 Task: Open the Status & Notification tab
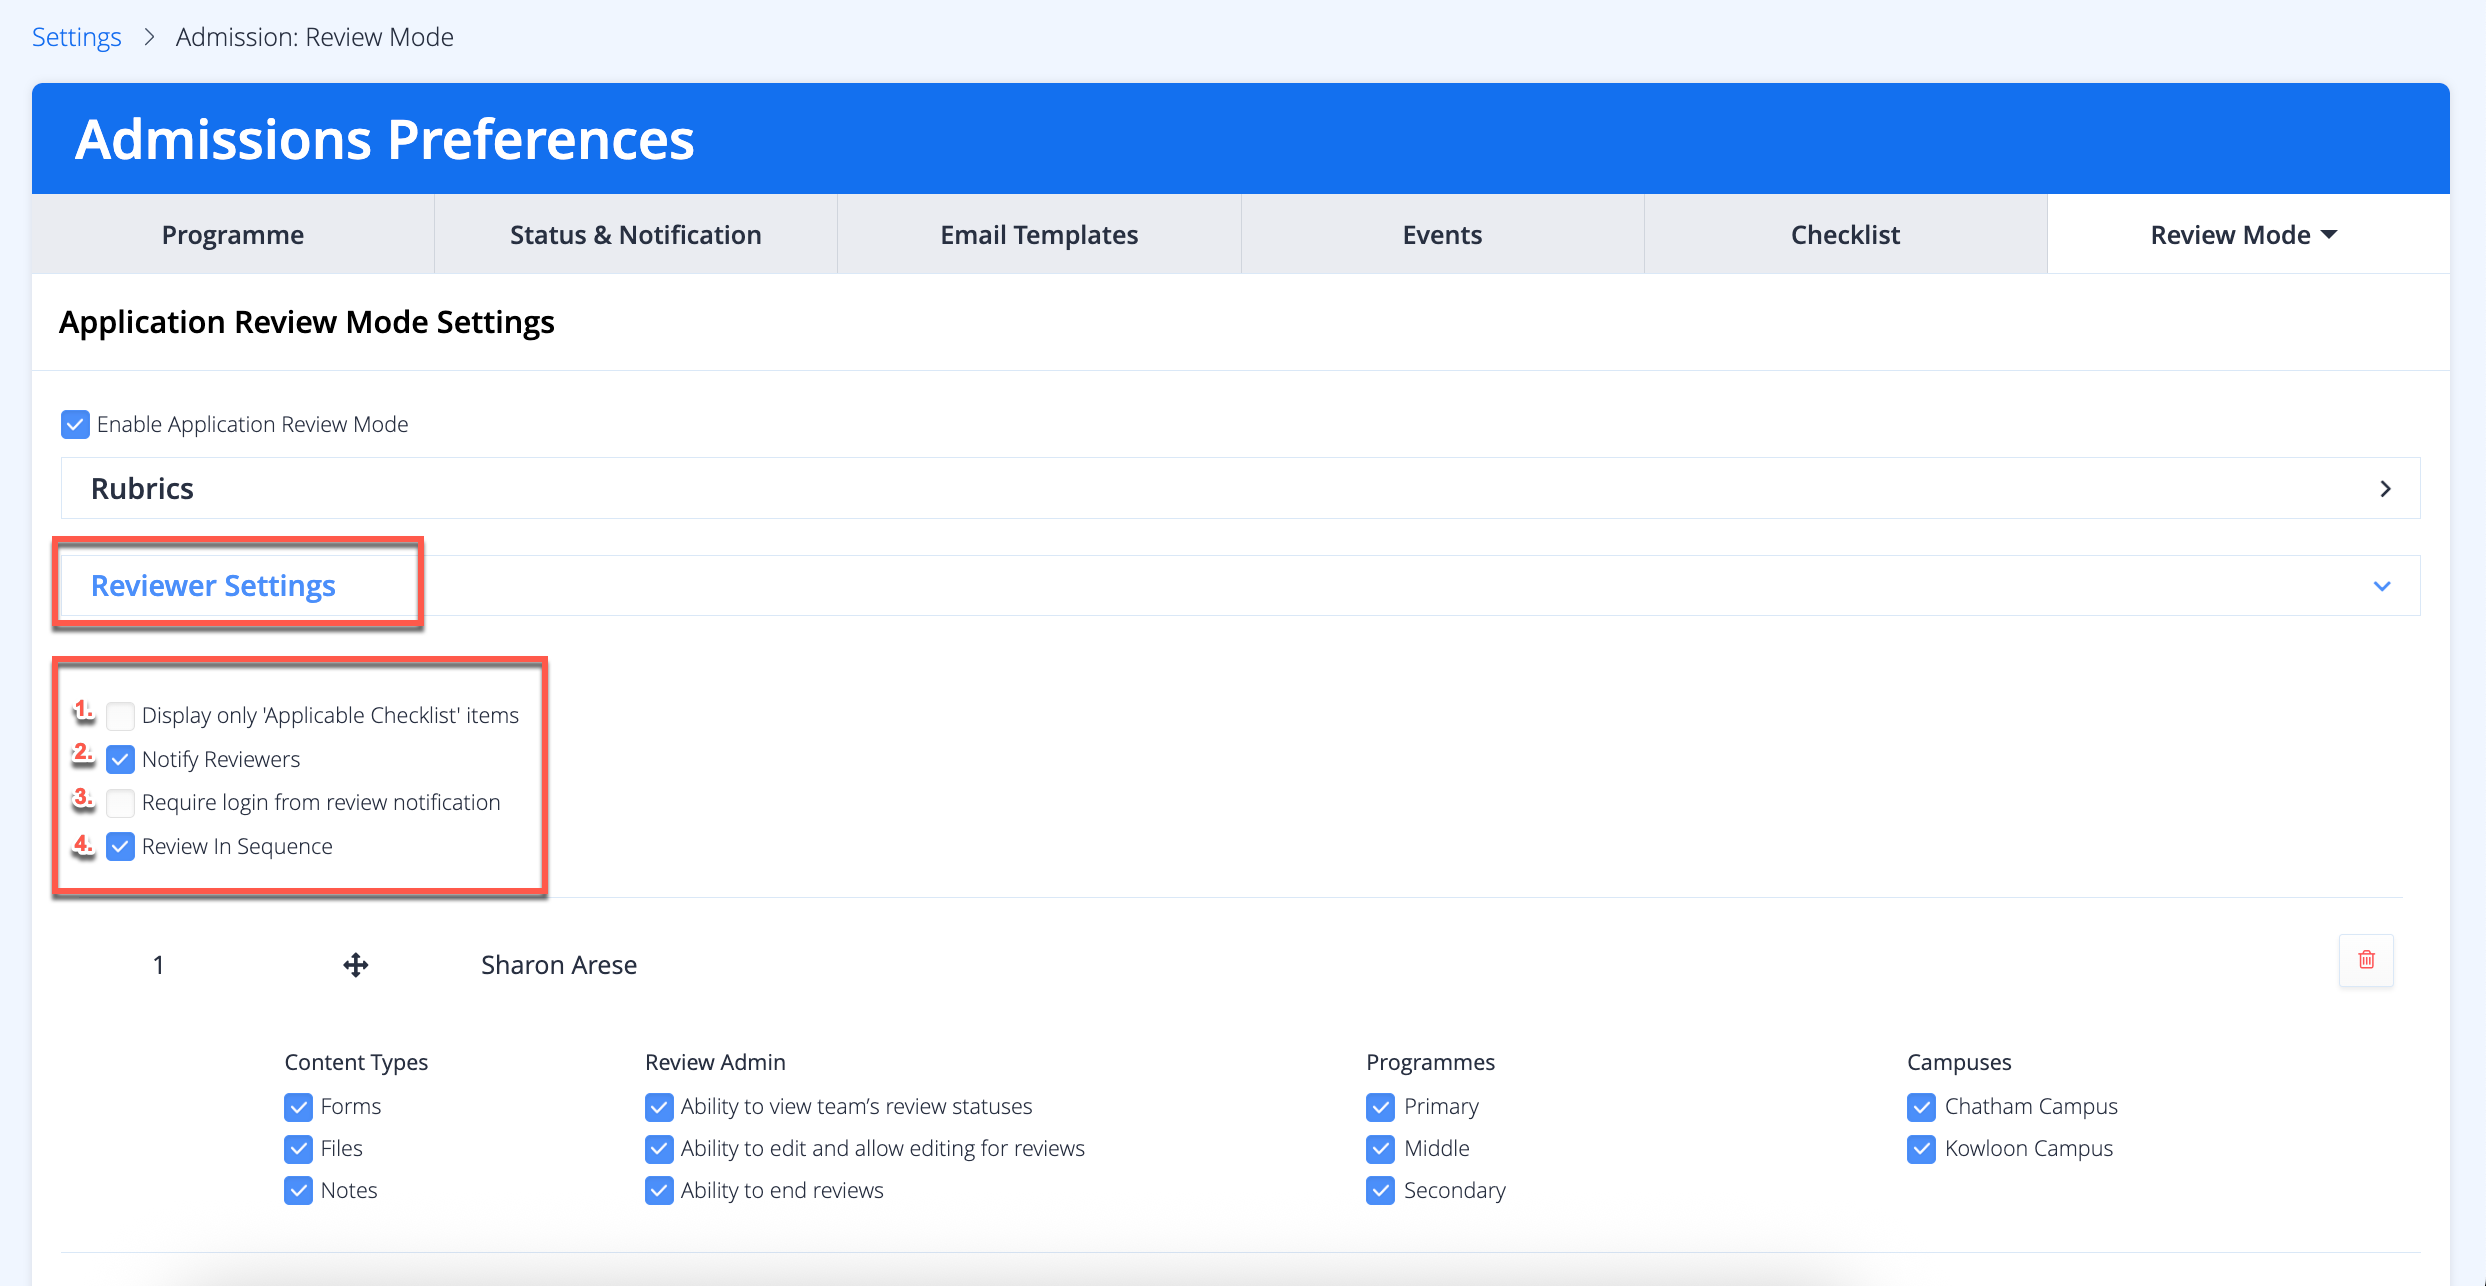636,234
